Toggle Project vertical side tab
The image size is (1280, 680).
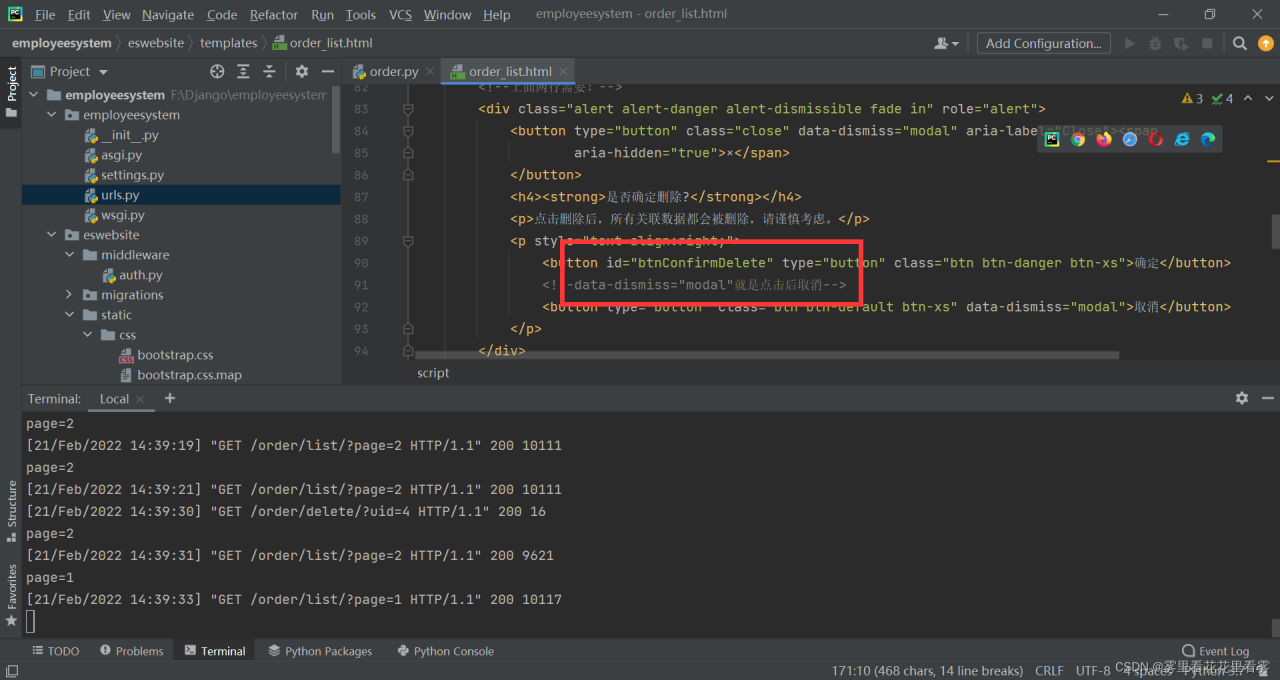tap(11, 92)
